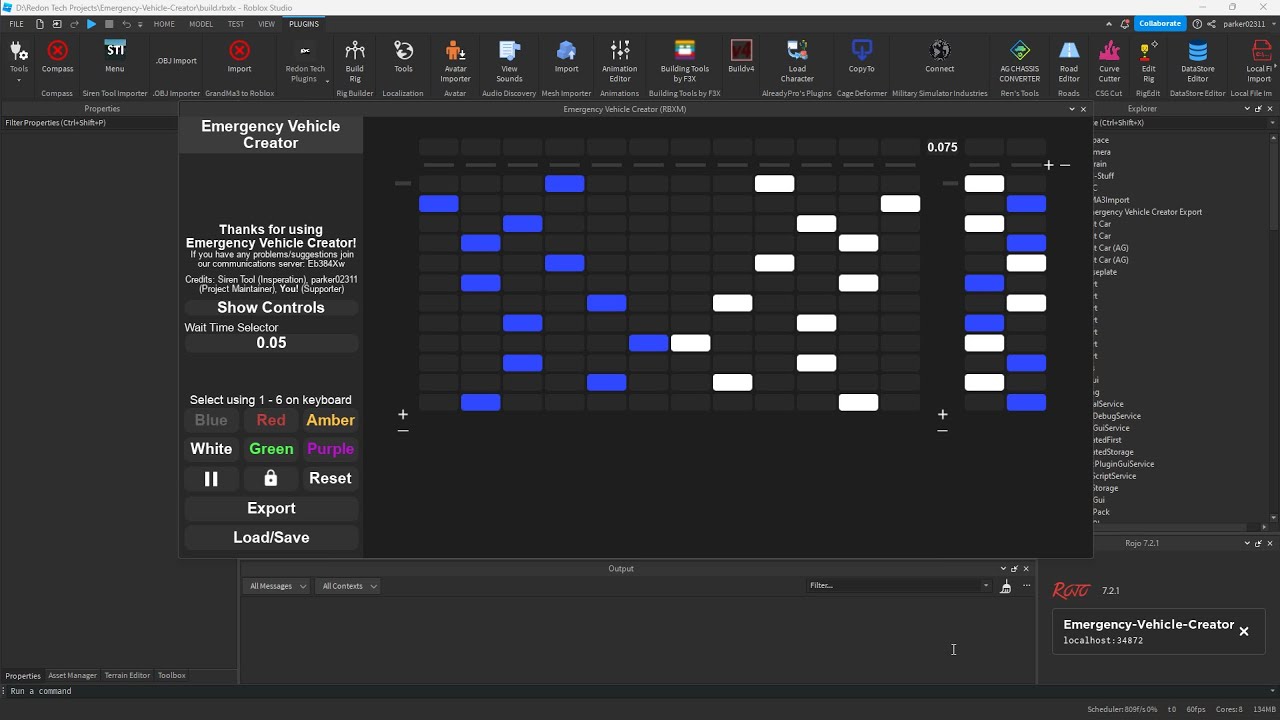This screenshot has height=720, width=1280.
Task: Launch the AG Chassis Converter
Action: (x=1020, y=62)
